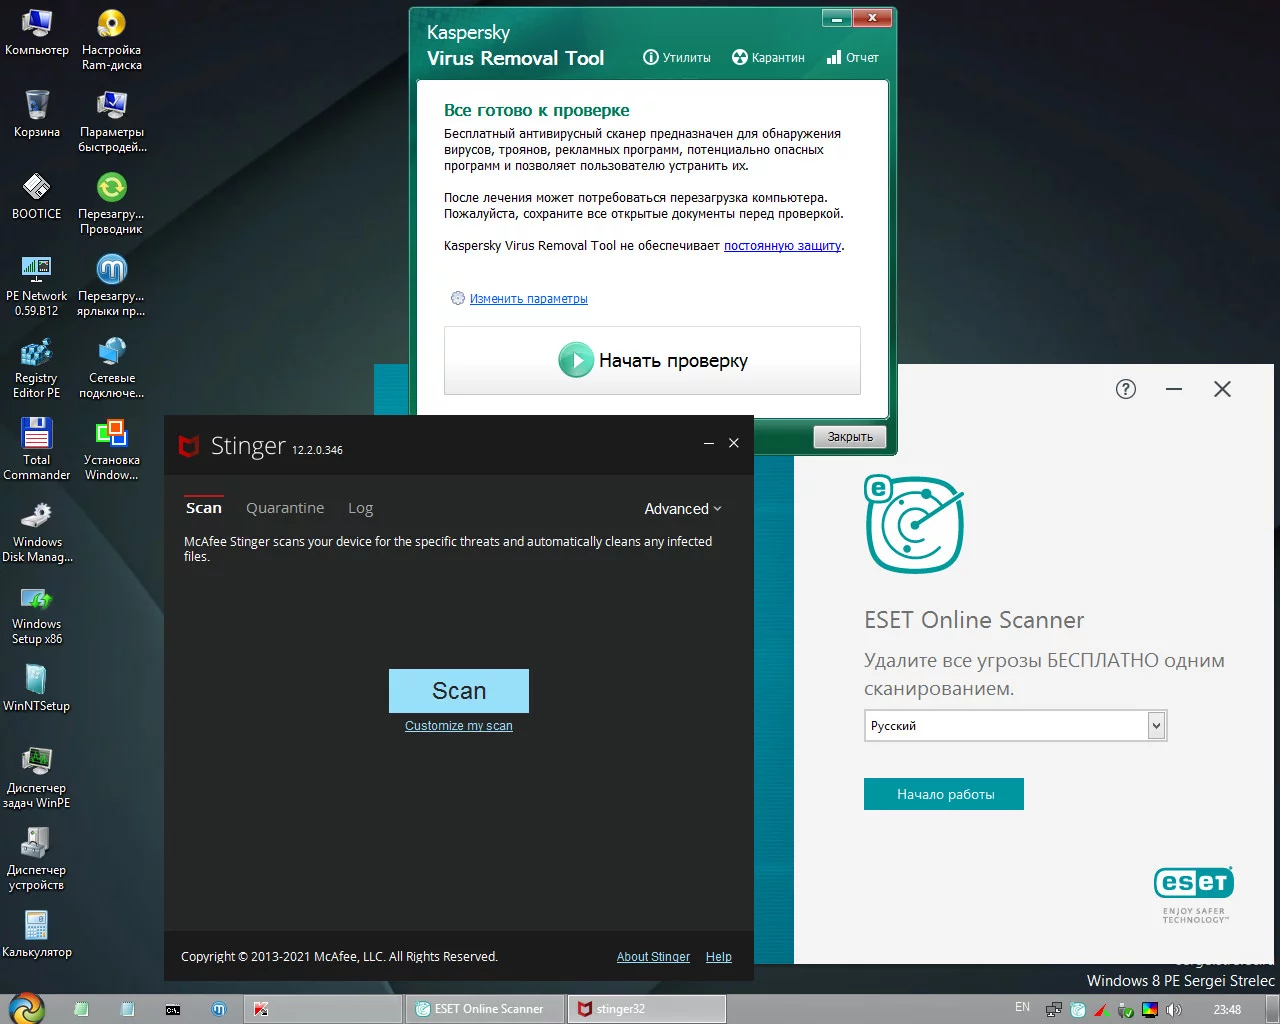Click the 23:48 clock in the tray

pos(1227,1010)
